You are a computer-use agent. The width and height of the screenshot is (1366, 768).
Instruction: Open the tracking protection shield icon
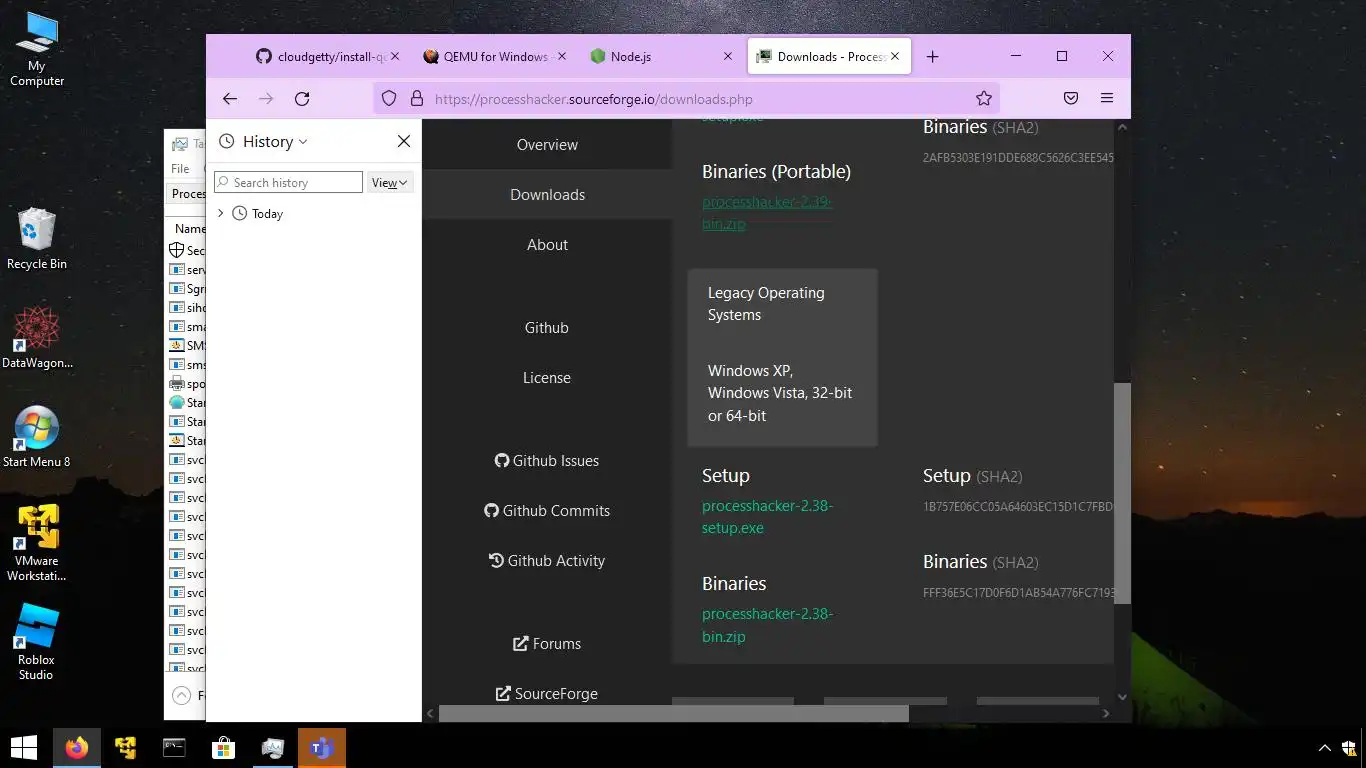[x=390, y=98]
